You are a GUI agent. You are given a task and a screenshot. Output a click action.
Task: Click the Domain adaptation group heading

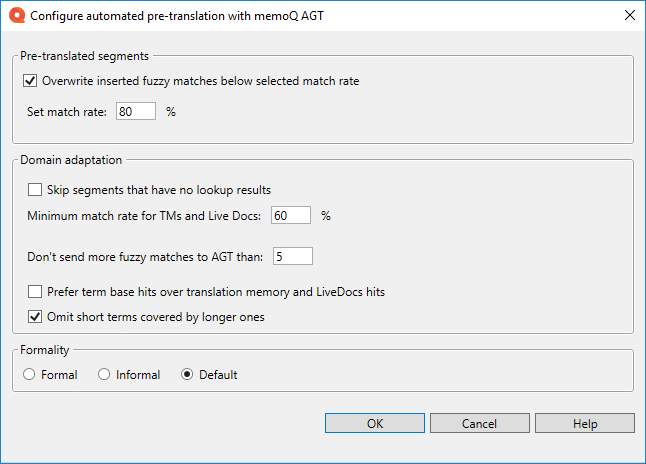(x=71, y=160)
